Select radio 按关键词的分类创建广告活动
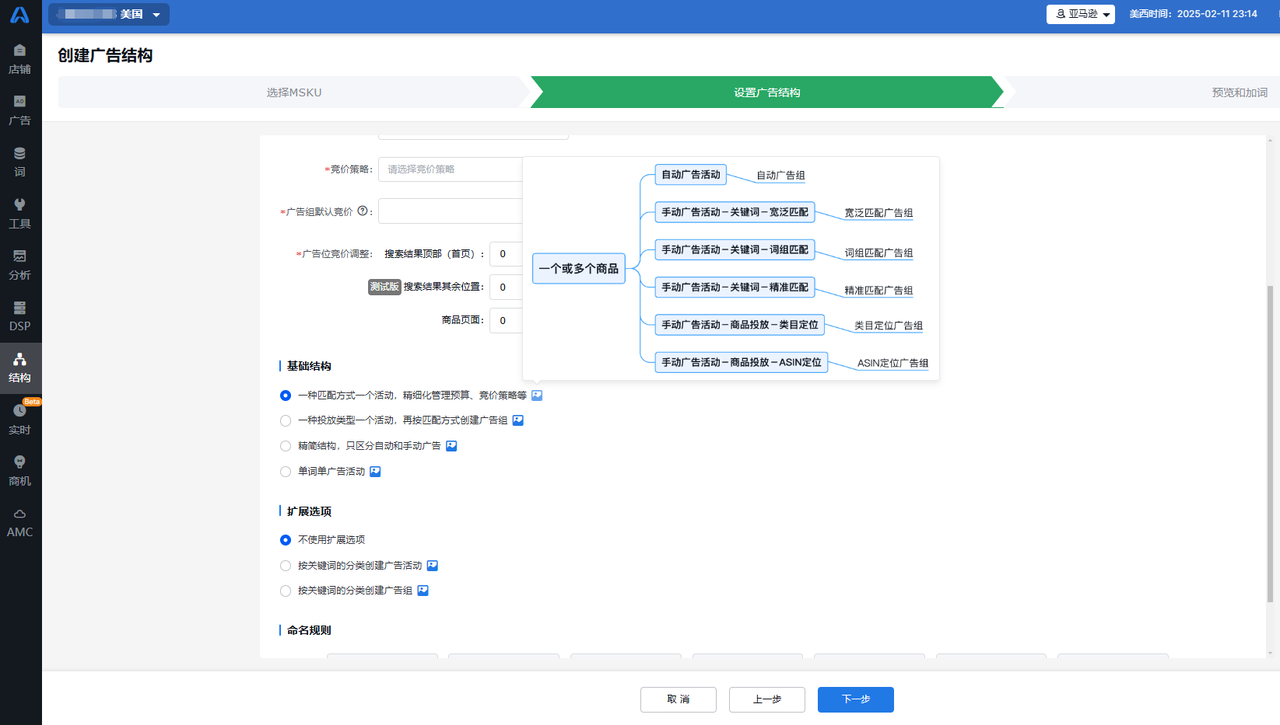Screen dimensions: 1280x725 point(286,565)
